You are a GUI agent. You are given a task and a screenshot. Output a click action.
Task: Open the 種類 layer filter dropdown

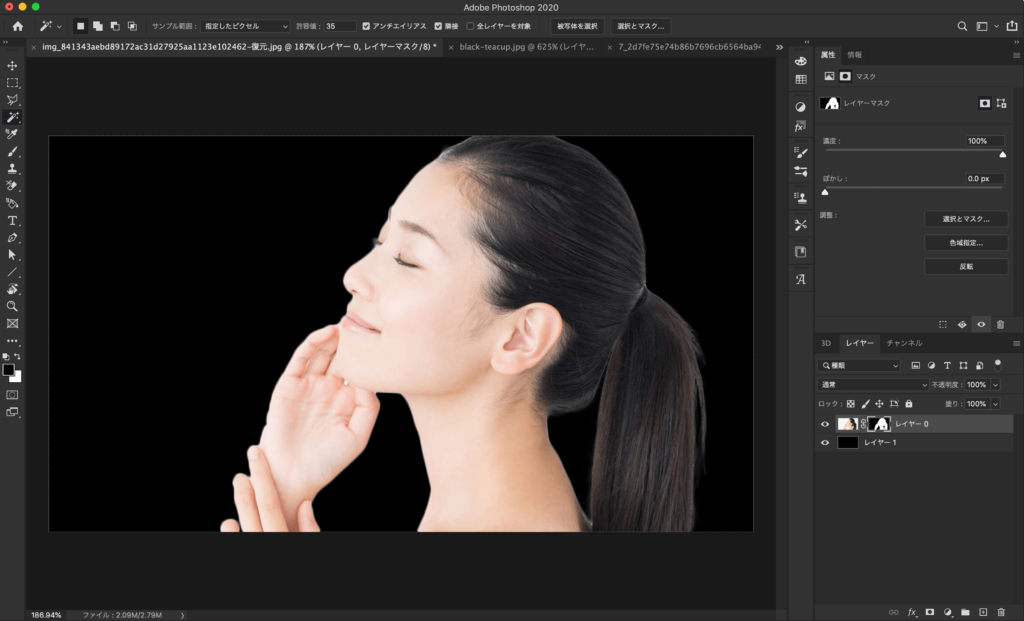click(859, 366)
